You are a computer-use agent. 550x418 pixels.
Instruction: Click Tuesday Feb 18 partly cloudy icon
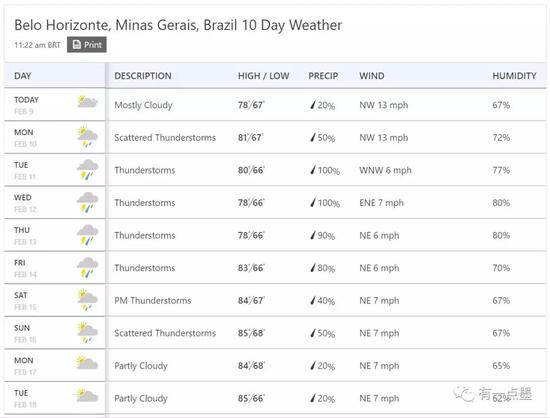click(x=87, y=395)
